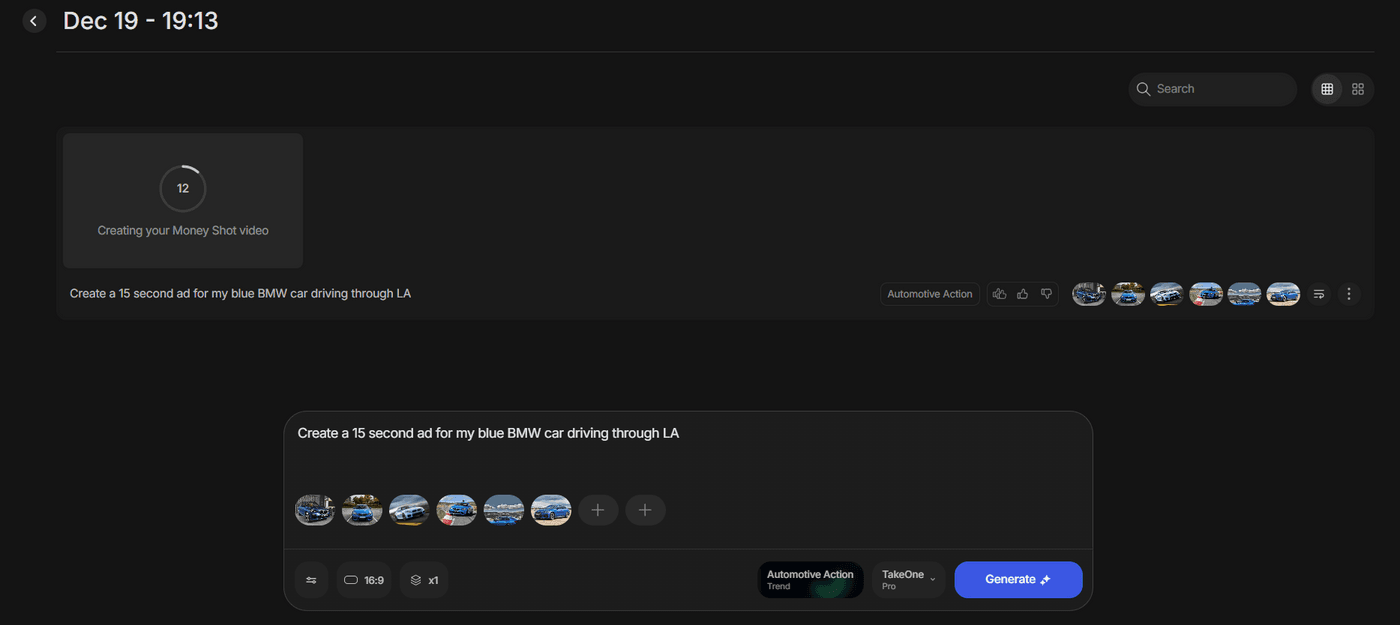This screenshot has height=625, width=1400.
Task: Click the wrap-text icon beside result thumbnails
Action: (x=1319, y=294)
